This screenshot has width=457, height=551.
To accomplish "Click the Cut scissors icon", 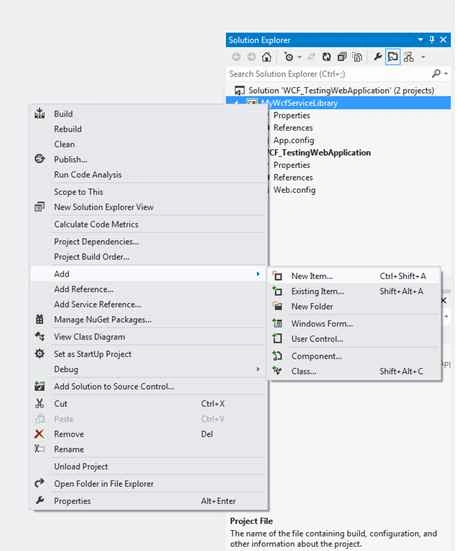I will point(40,403).
